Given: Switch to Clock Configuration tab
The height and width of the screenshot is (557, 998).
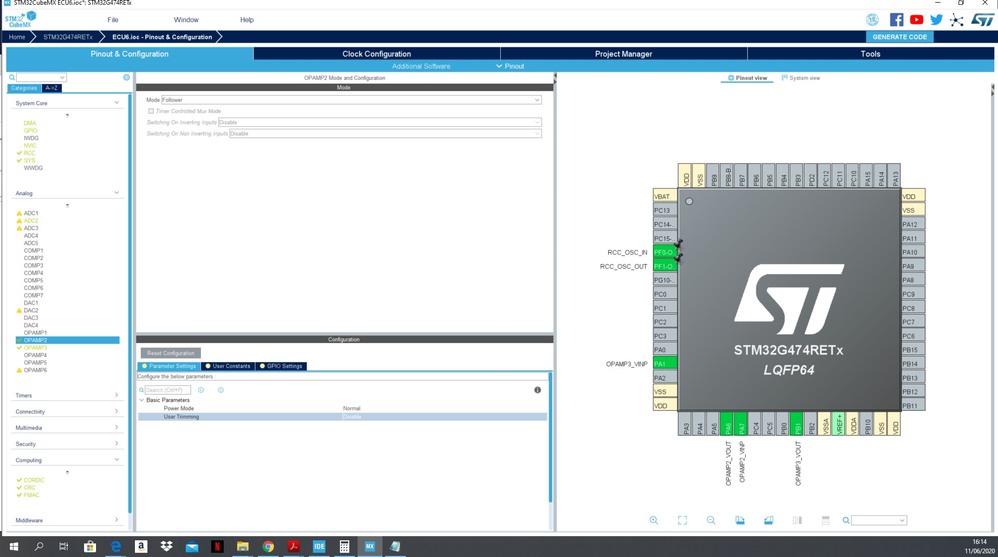Looking at the screenshot, I should pyautogui.click(x=377, y=54).
